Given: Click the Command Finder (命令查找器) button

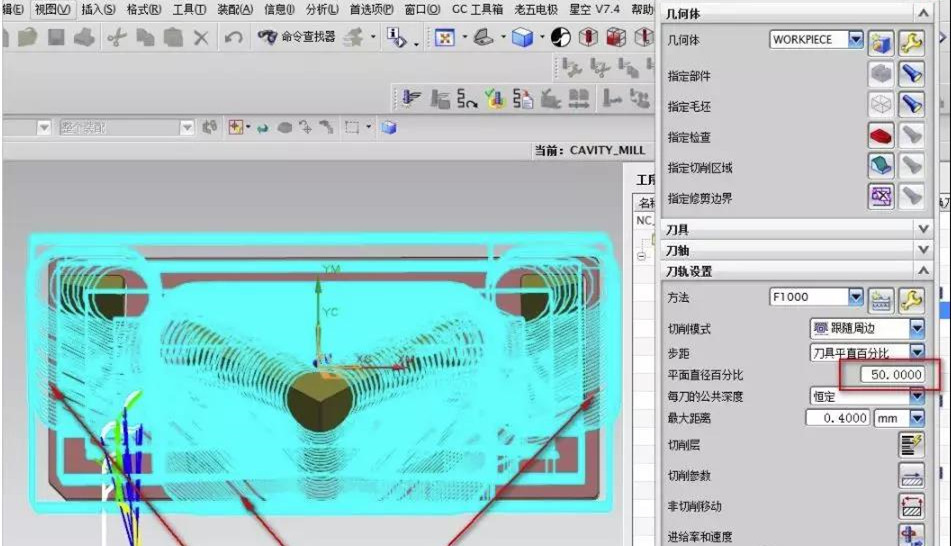Looking at the screenshot, I should pyautogui.click(x=296, y=37).
